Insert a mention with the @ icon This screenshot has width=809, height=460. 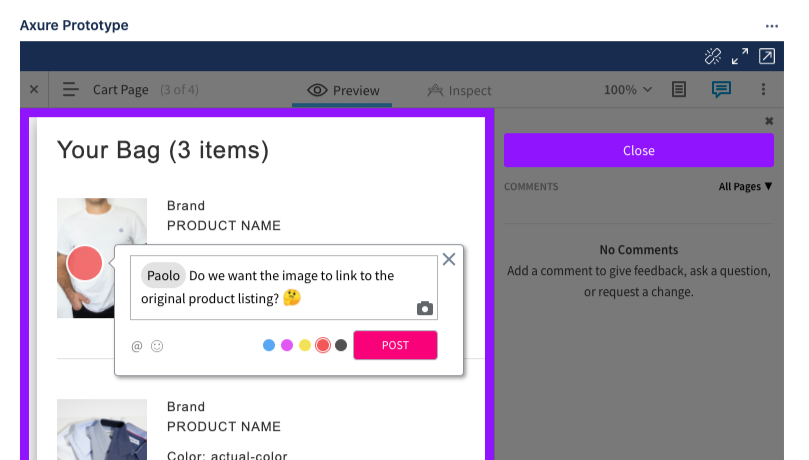click(137, 346)
